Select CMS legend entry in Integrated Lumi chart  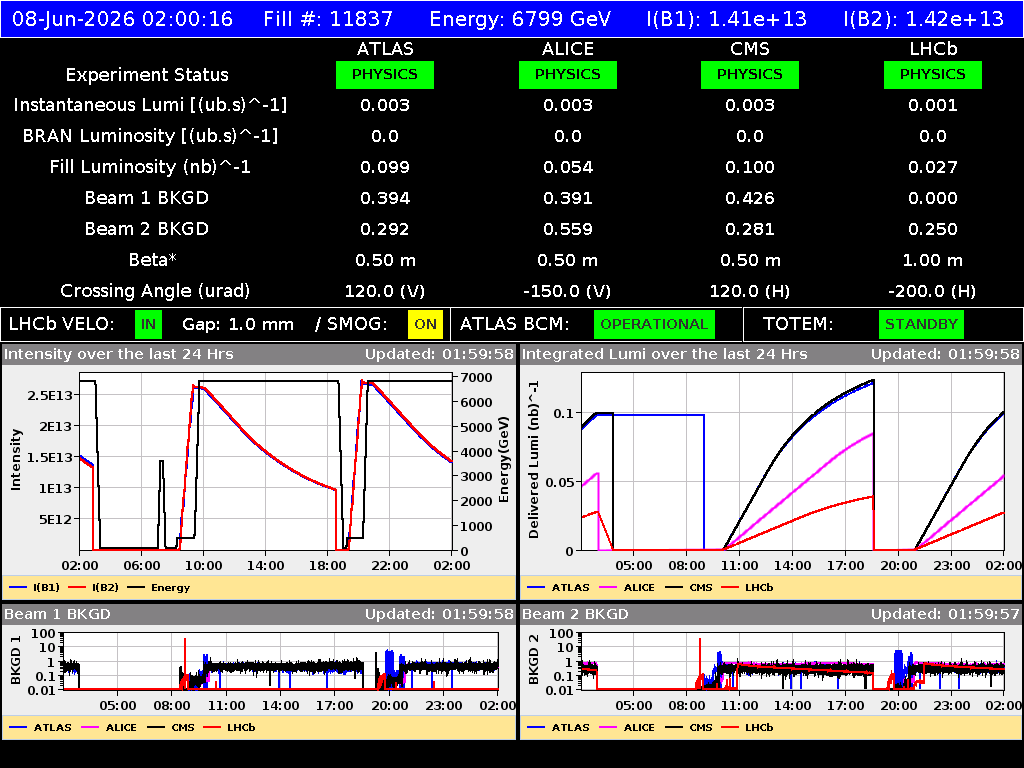688,587
